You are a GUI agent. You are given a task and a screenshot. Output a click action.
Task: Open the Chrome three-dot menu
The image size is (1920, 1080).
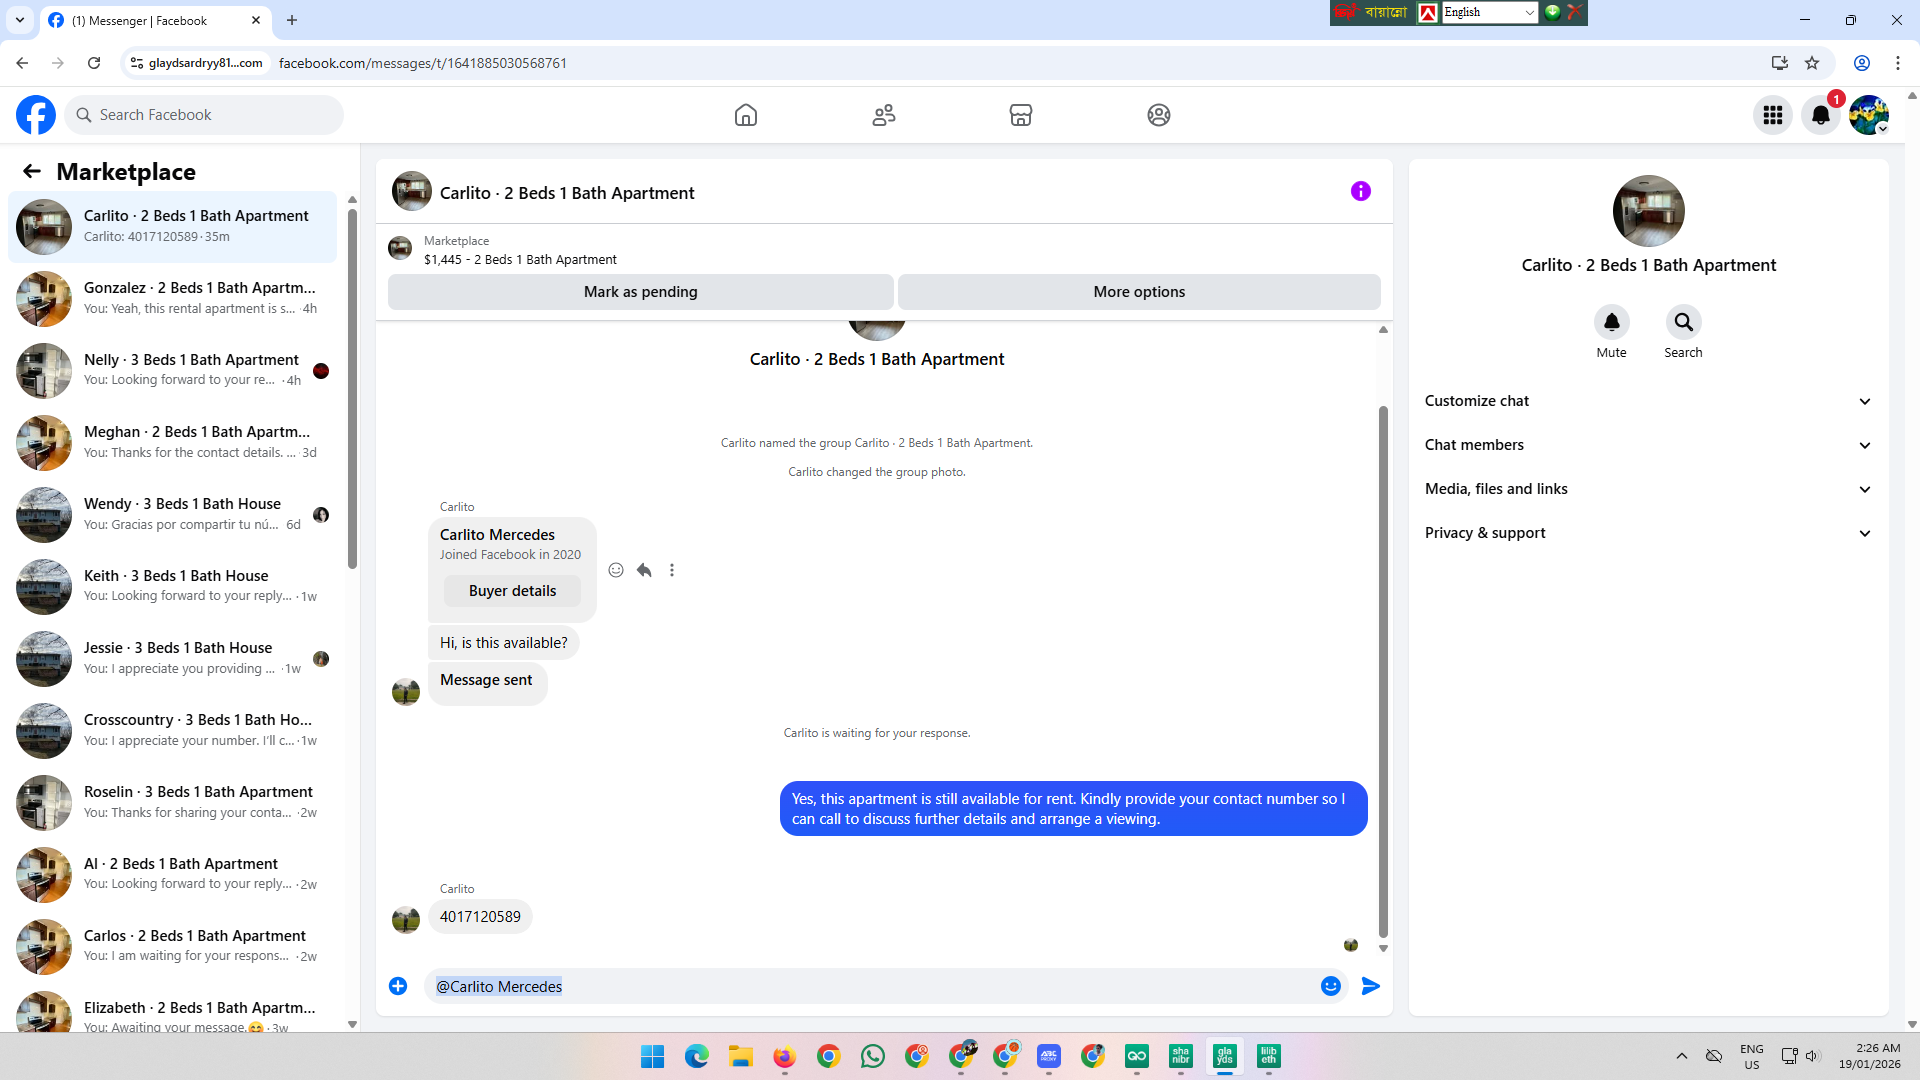click(1898, 63)
